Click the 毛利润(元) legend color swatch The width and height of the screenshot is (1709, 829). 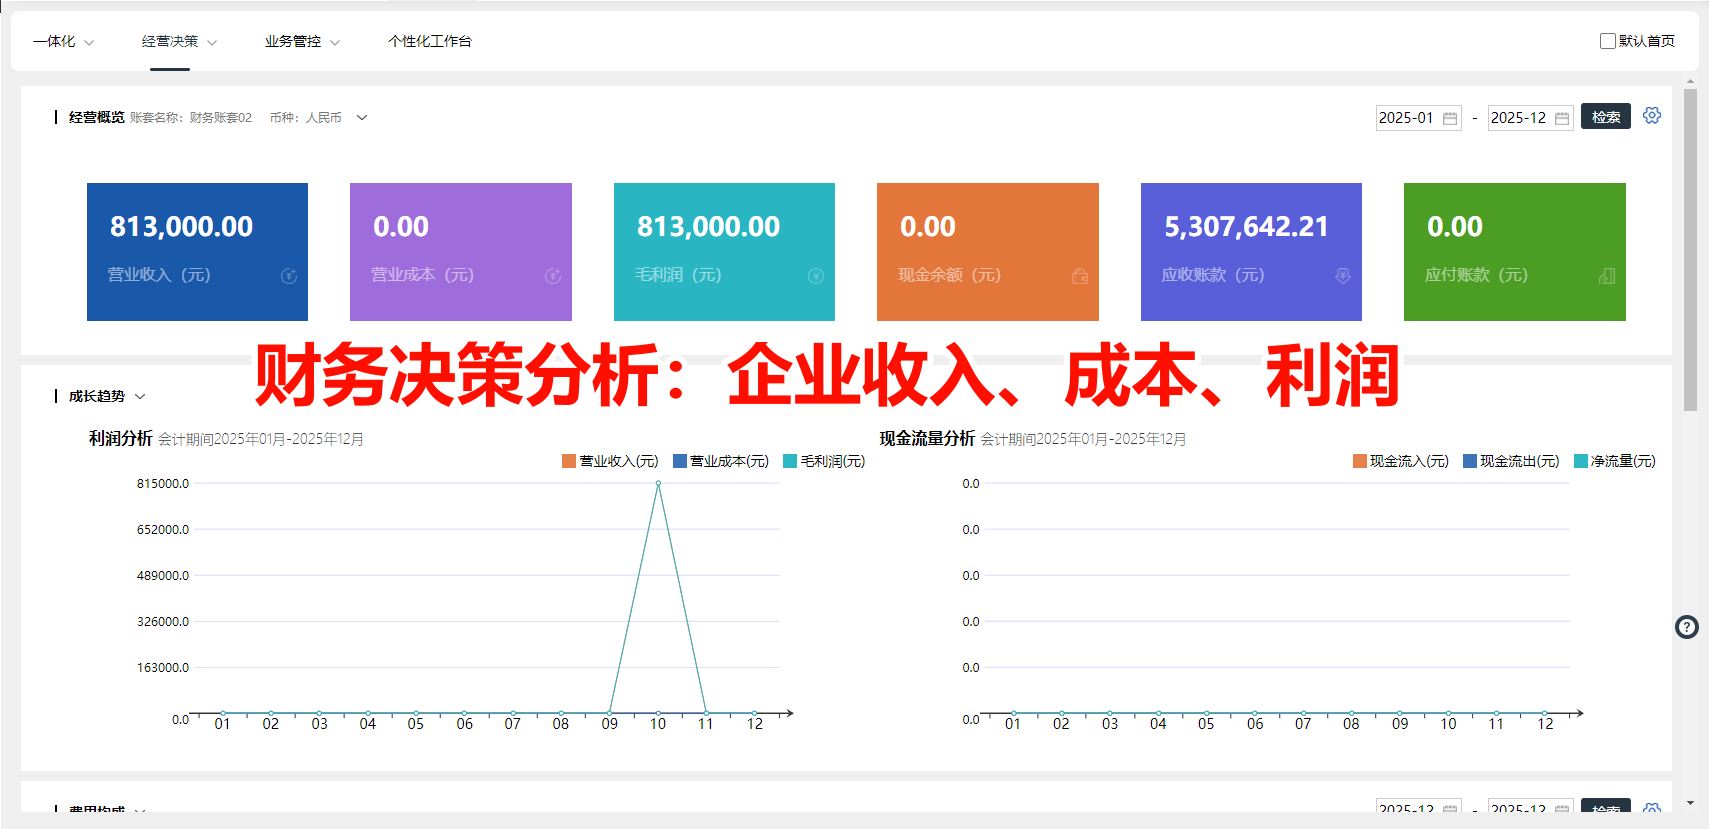[x=790, y=461]
